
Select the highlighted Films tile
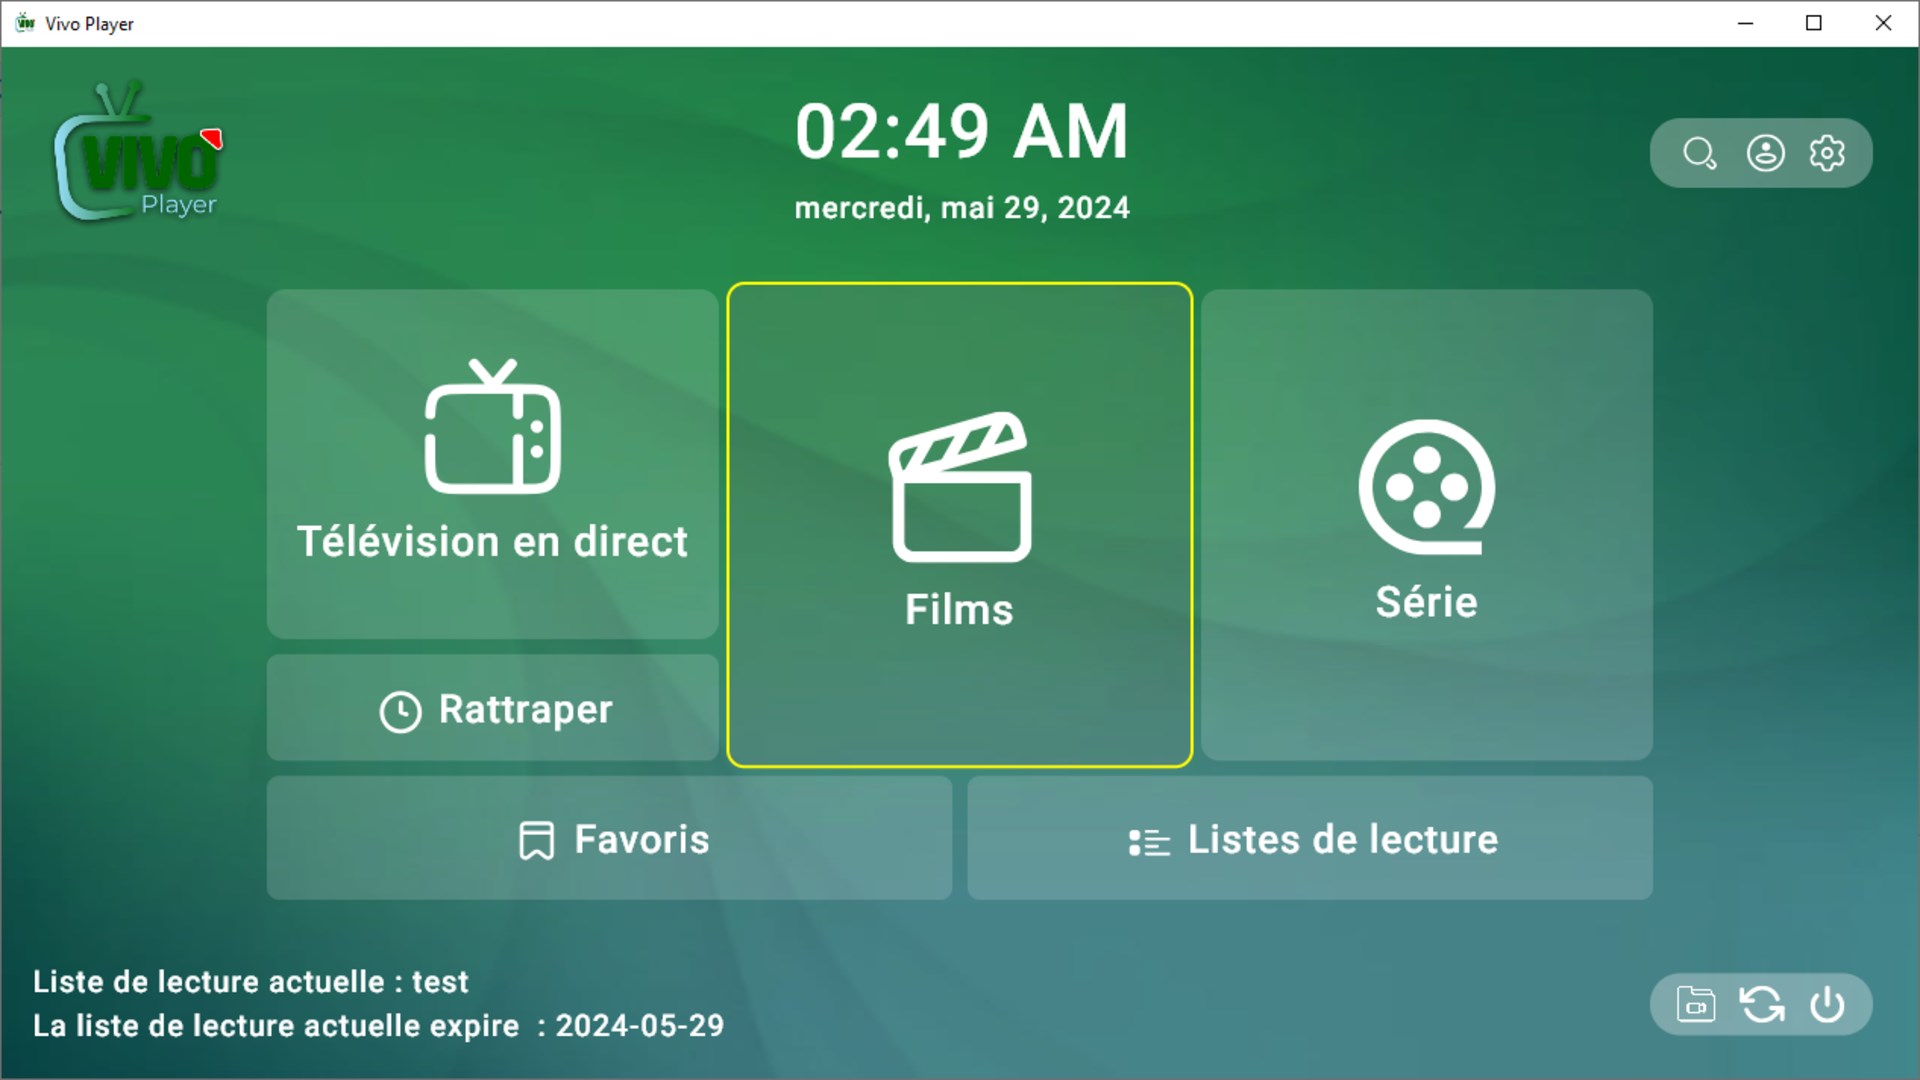pos(959,525)
